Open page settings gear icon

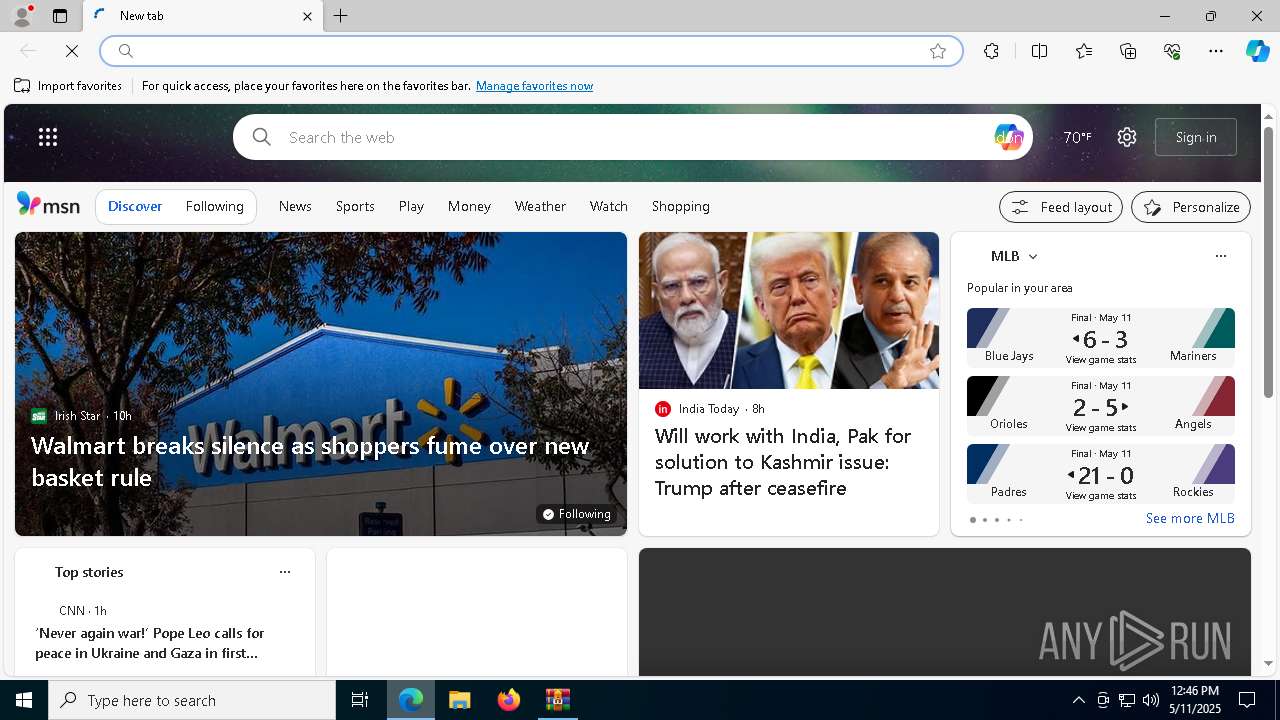point(1127,137)
